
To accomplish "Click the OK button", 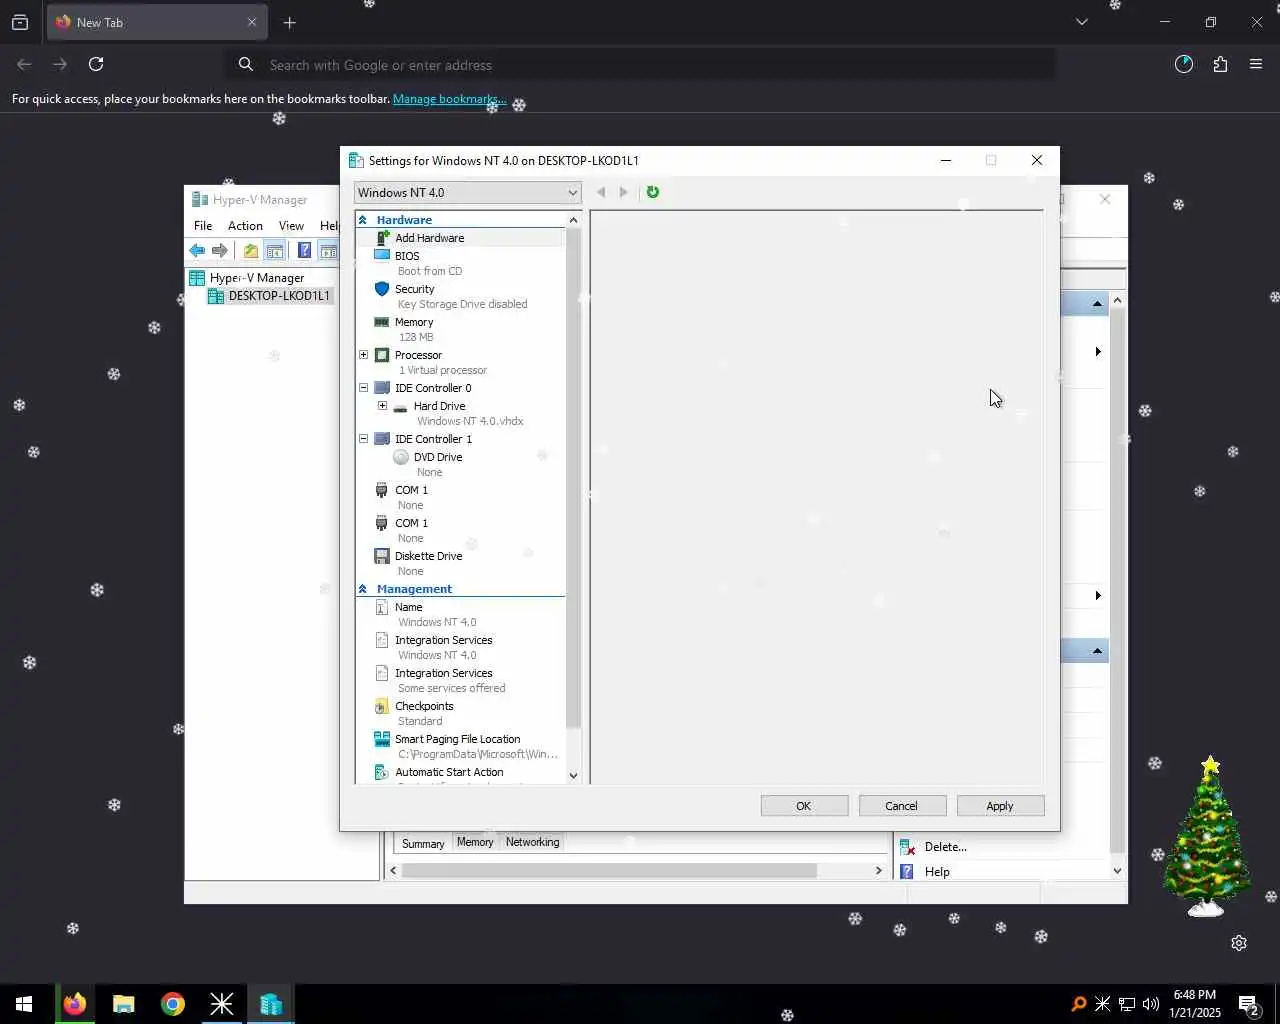I will pyautogui.click(x=804, y=806).
